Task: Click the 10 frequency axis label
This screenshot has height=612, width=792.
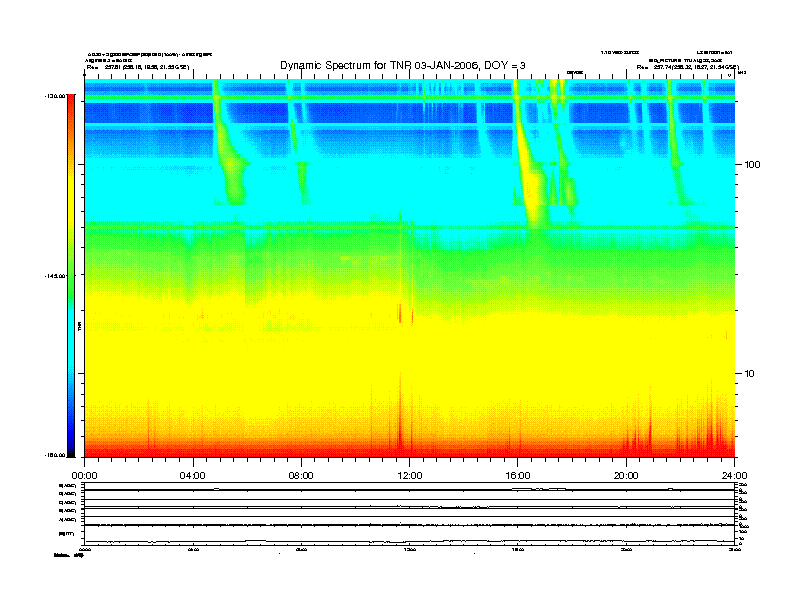Action: 749,374
